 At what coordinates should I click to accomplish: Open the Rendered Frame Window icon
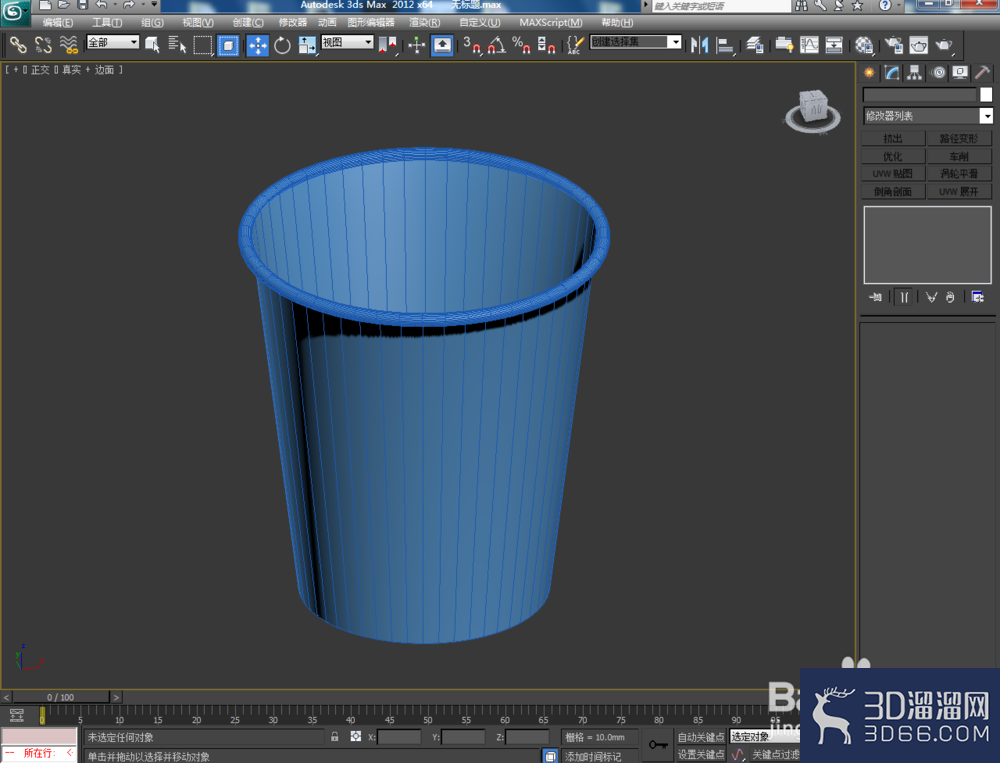pyautogui.click(x=918, y=45)
